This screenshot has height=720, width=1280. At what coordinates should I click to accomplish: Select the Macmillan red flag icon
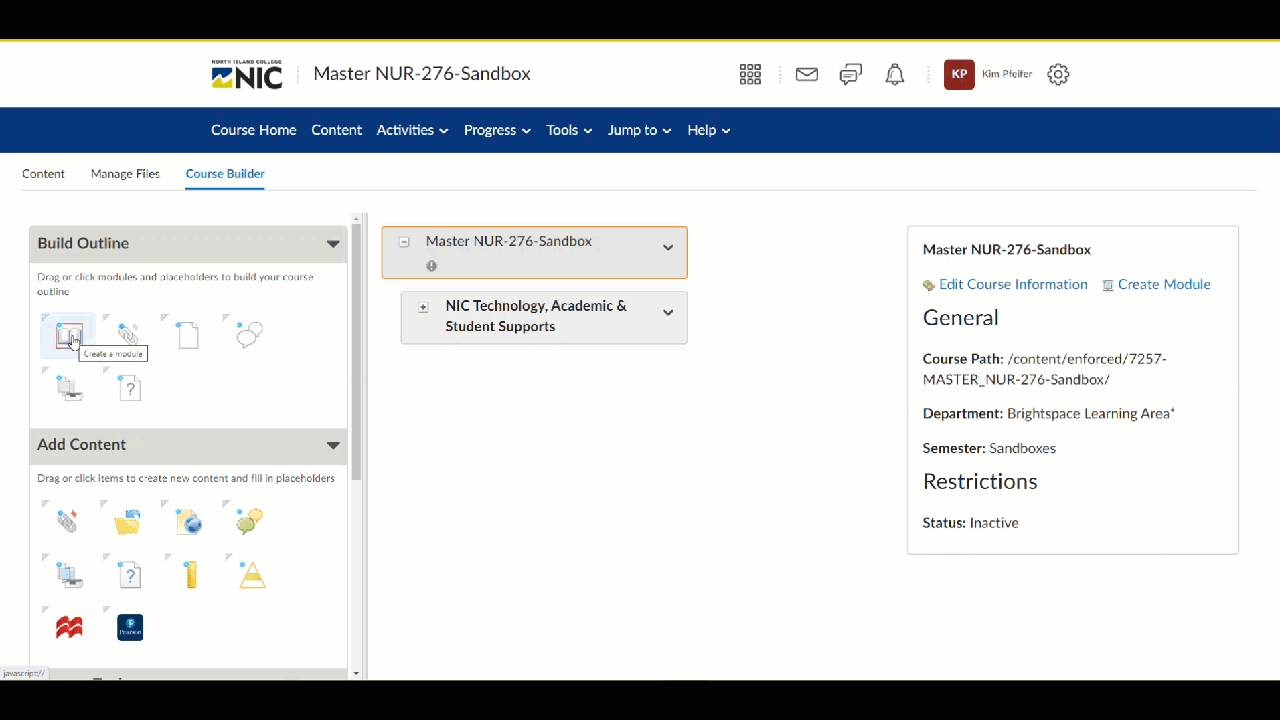click(x=68, y=627)
